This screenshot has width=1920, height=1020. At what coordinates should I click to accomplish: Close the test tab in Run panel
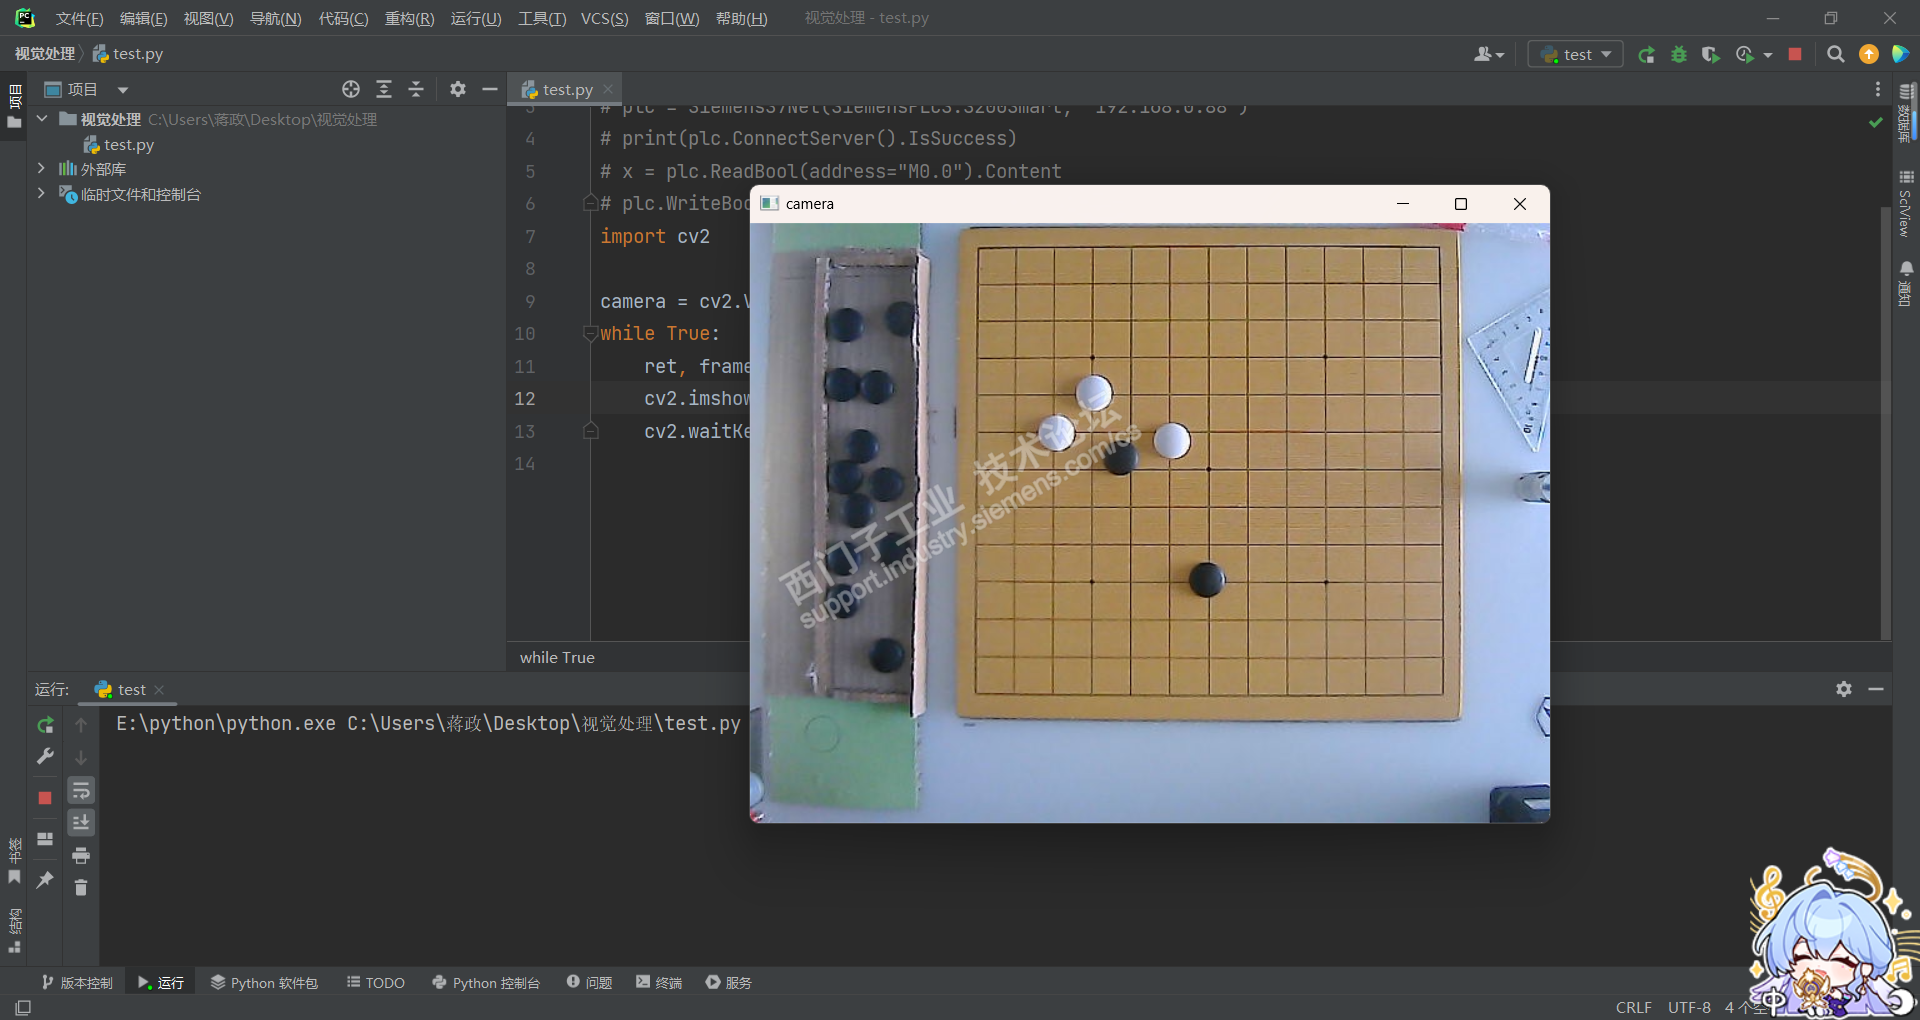pos(159,690)
